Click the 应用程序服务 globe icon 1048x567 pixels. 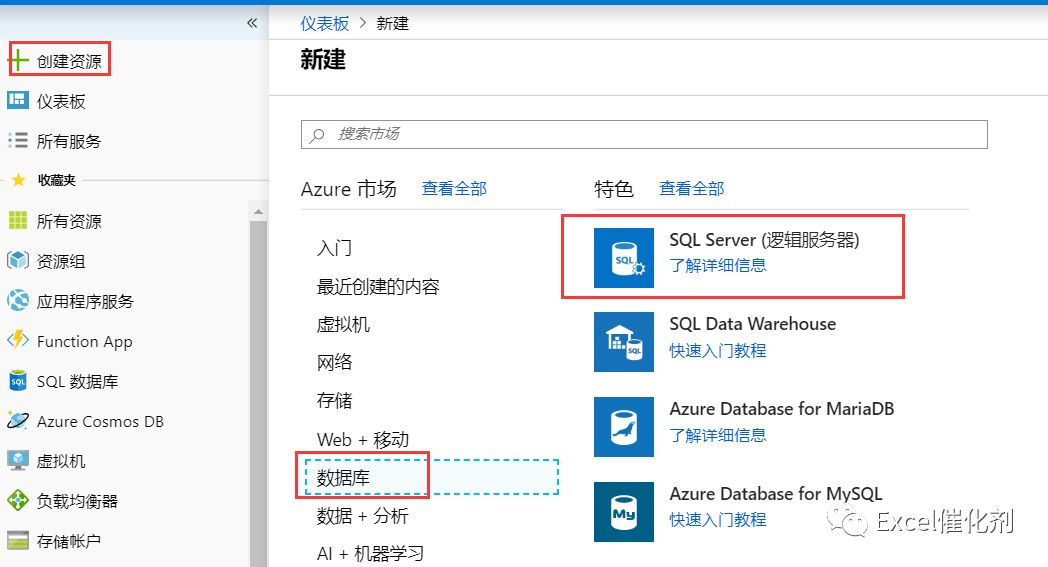(17, 300)
